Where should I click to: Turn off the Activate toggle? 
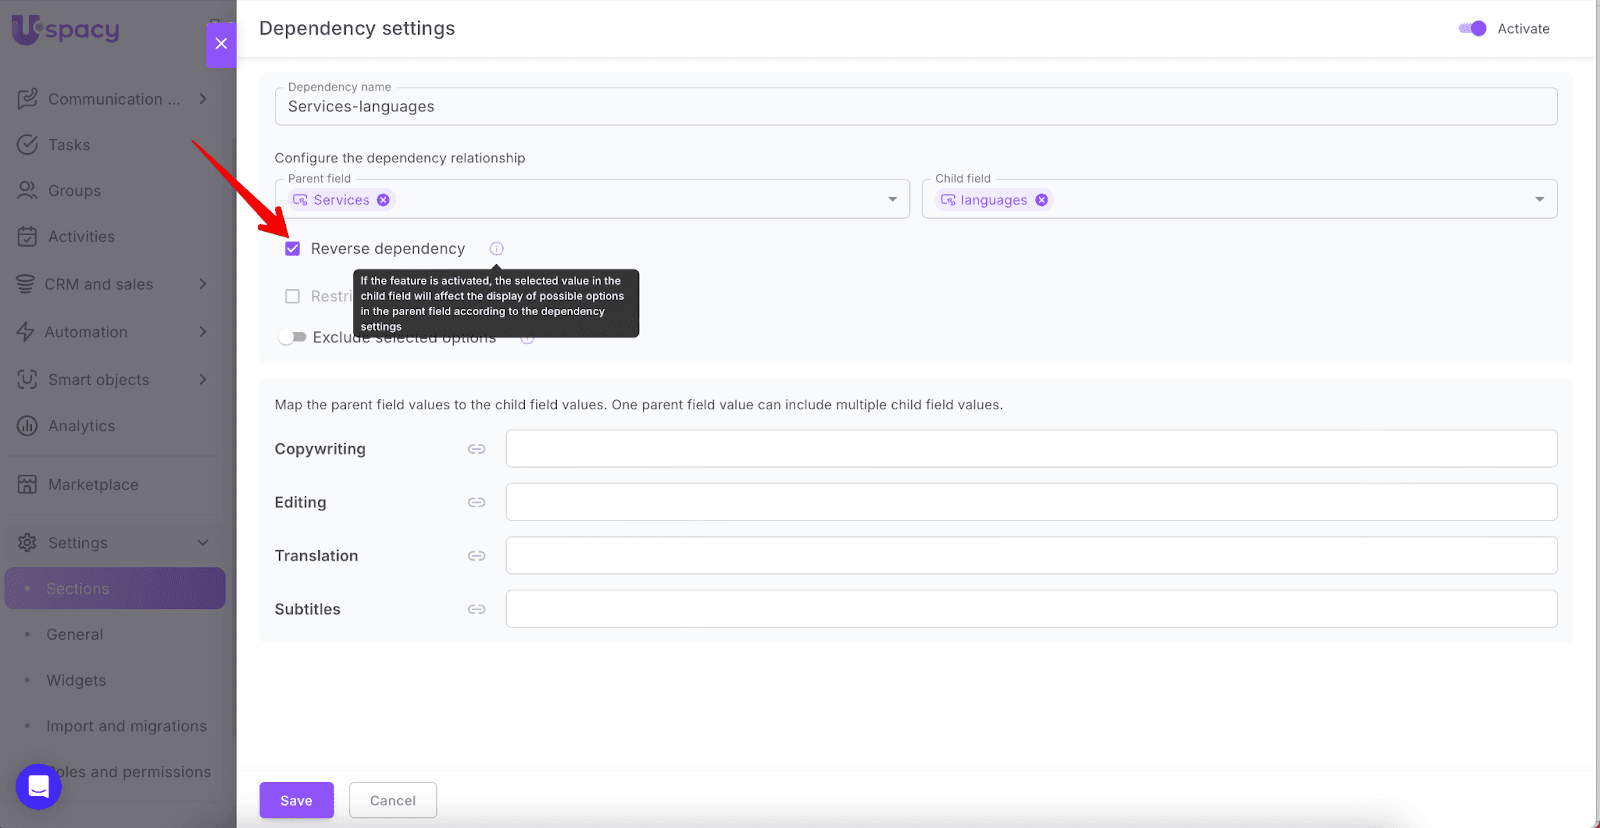[1472, 29]
